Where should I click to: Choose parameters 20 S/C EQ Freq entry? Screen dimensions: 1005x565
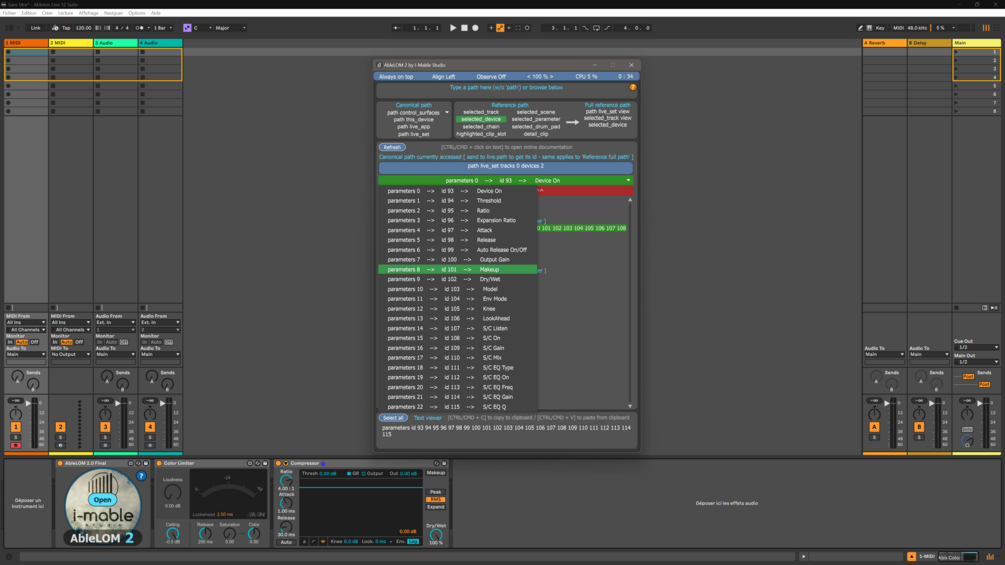457,388
